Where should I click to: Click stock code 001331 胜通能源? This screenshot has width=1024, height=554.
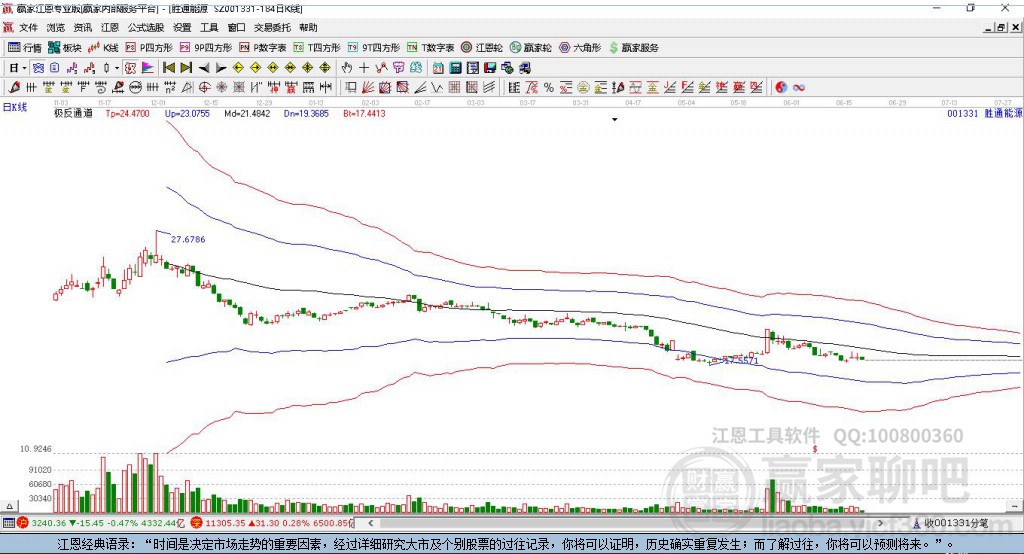coord(985,113)
